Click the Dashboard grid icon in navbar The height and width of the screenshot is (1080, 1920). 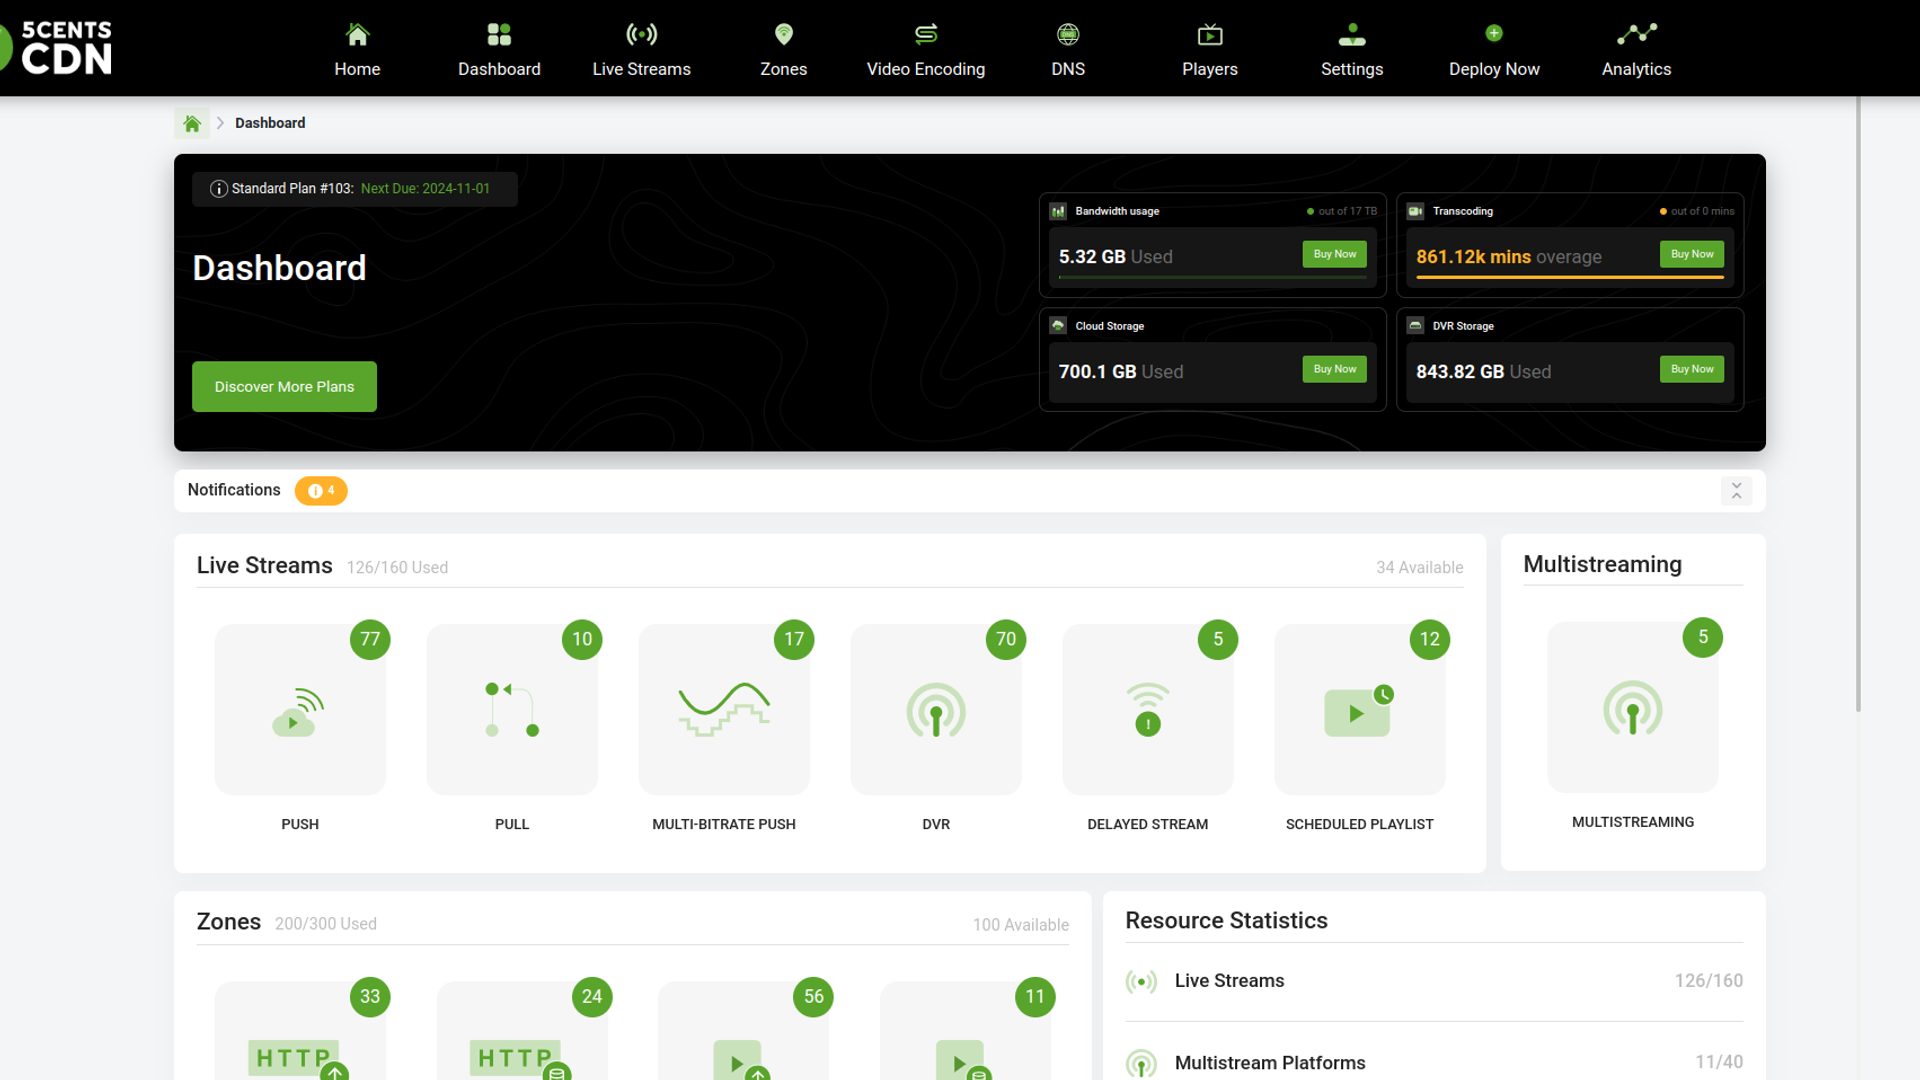click(x=499, y=35)
